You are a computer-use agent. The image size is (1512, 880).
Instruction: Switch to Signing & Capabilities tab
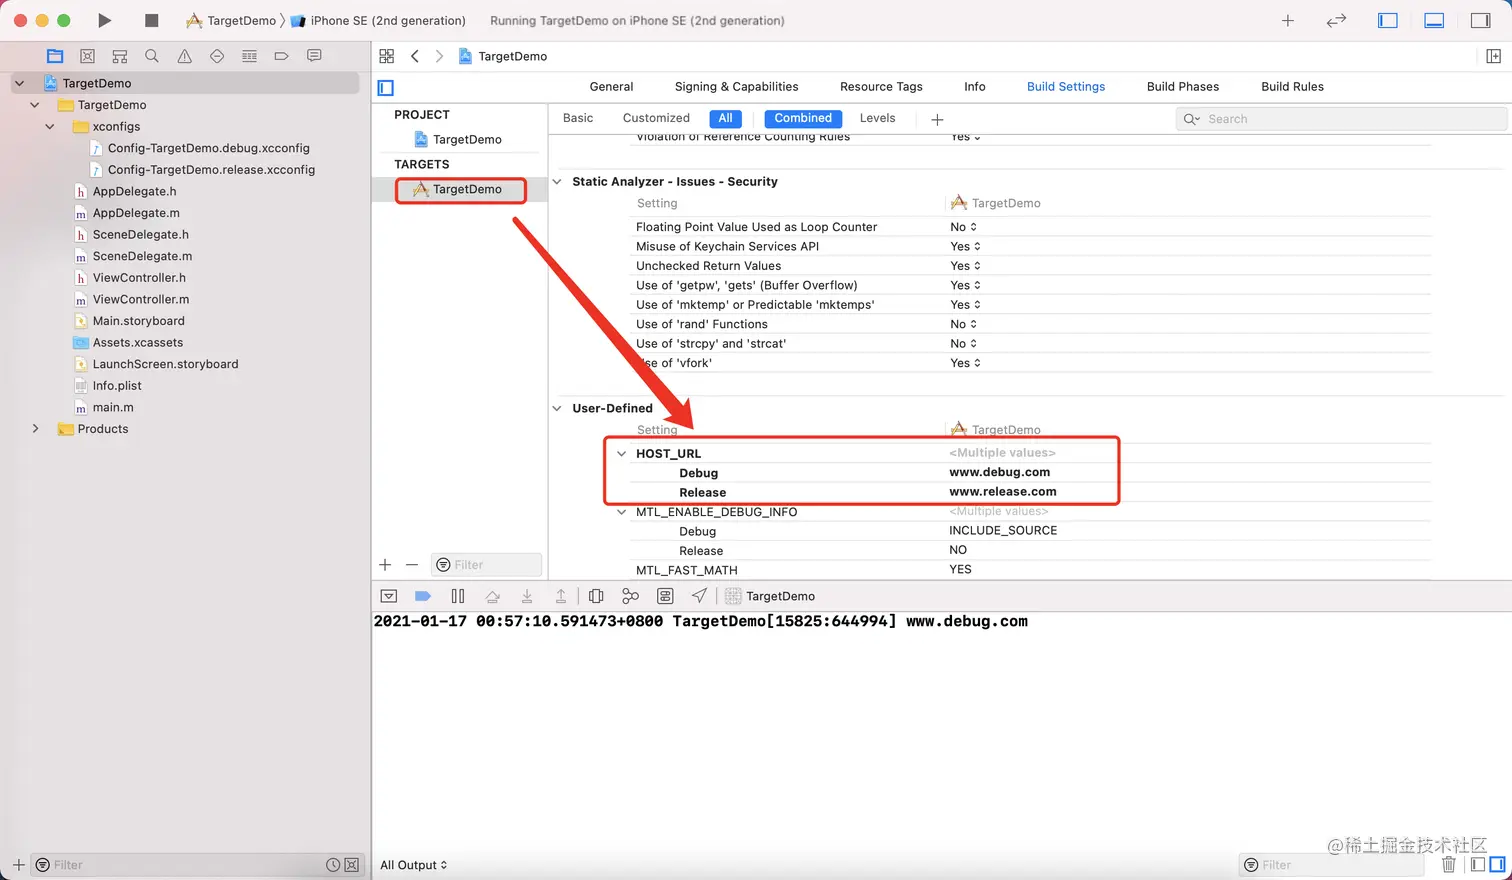click(736, 87)
